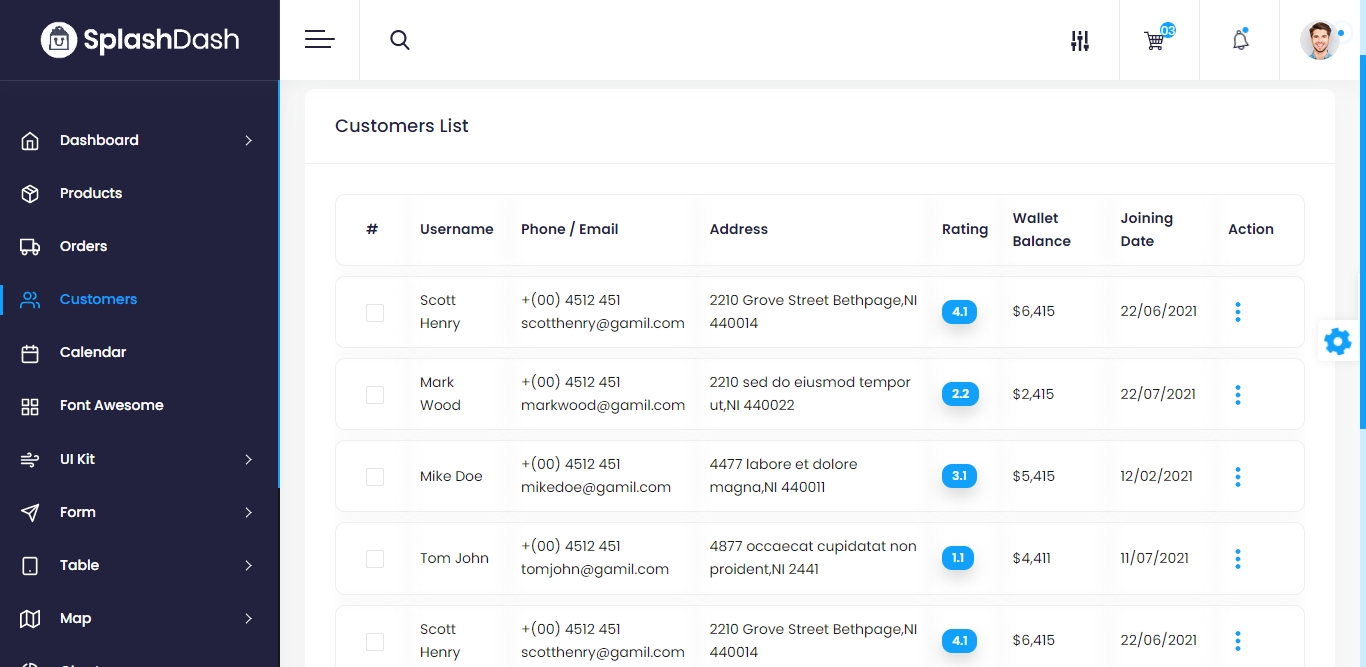
Task: Open the user profile avatar
Action: pyautogui.click(x=1319, y=41)
